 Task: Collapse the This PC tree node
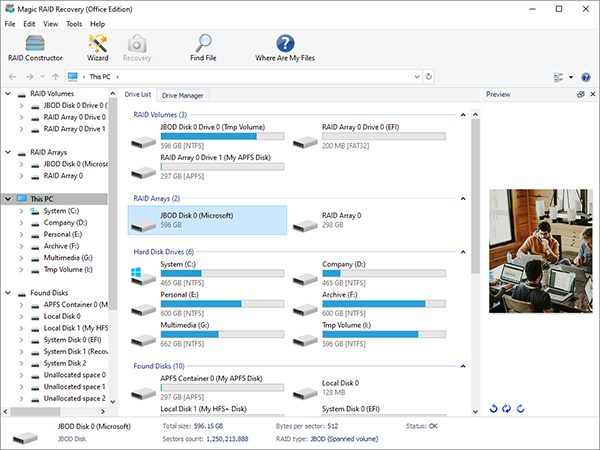point(8,199)
